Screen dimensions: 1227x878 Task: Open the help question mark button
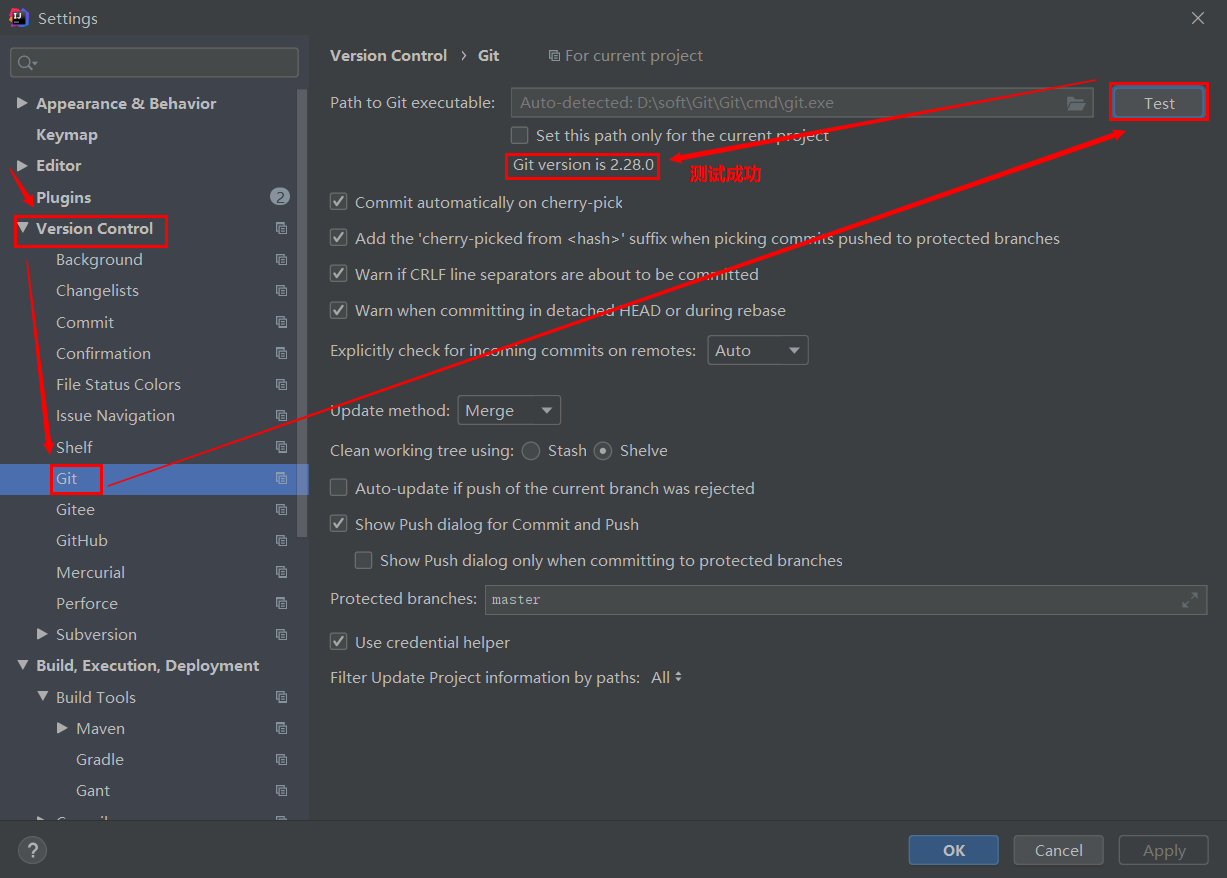[33, 850]
